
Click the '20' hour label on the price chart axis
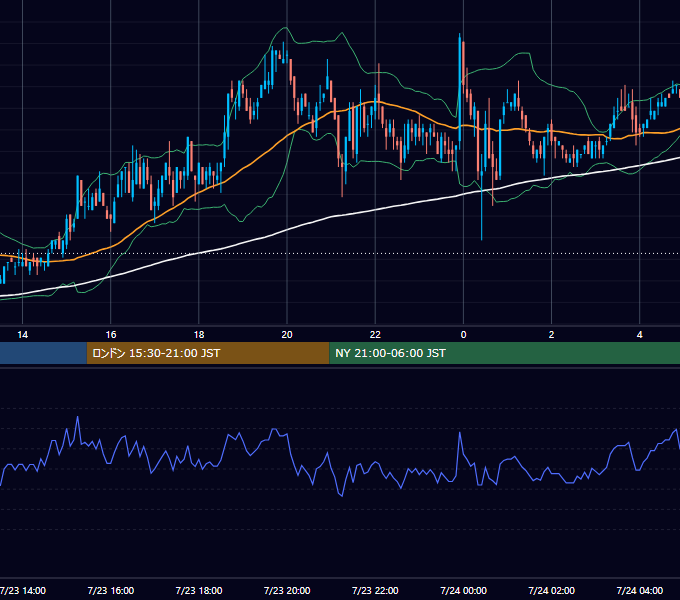point(287,335)
